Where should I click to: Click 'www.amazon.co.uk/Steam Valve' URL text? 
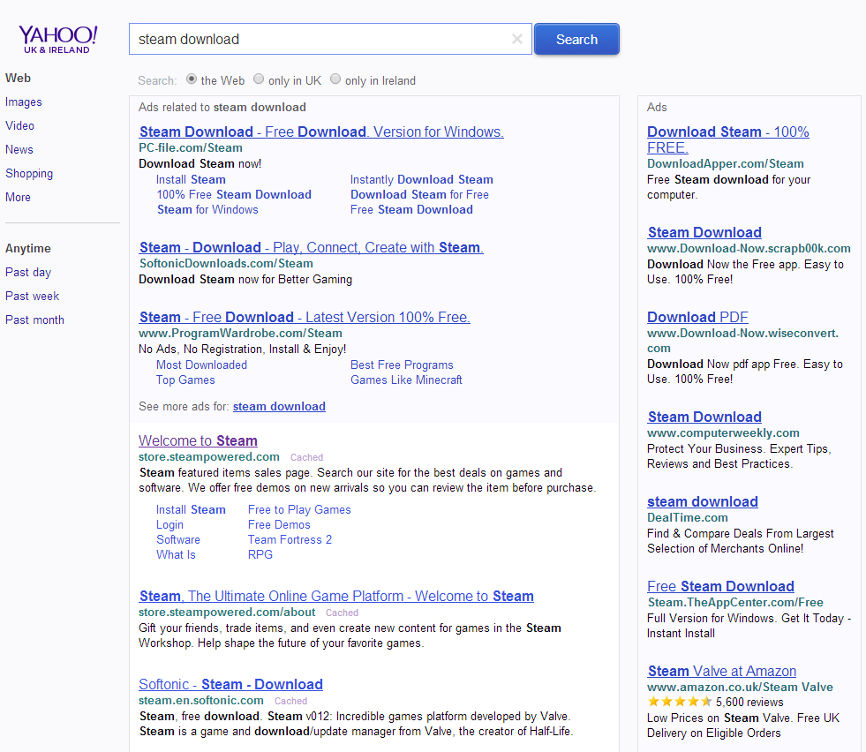(x=740, y=687)
